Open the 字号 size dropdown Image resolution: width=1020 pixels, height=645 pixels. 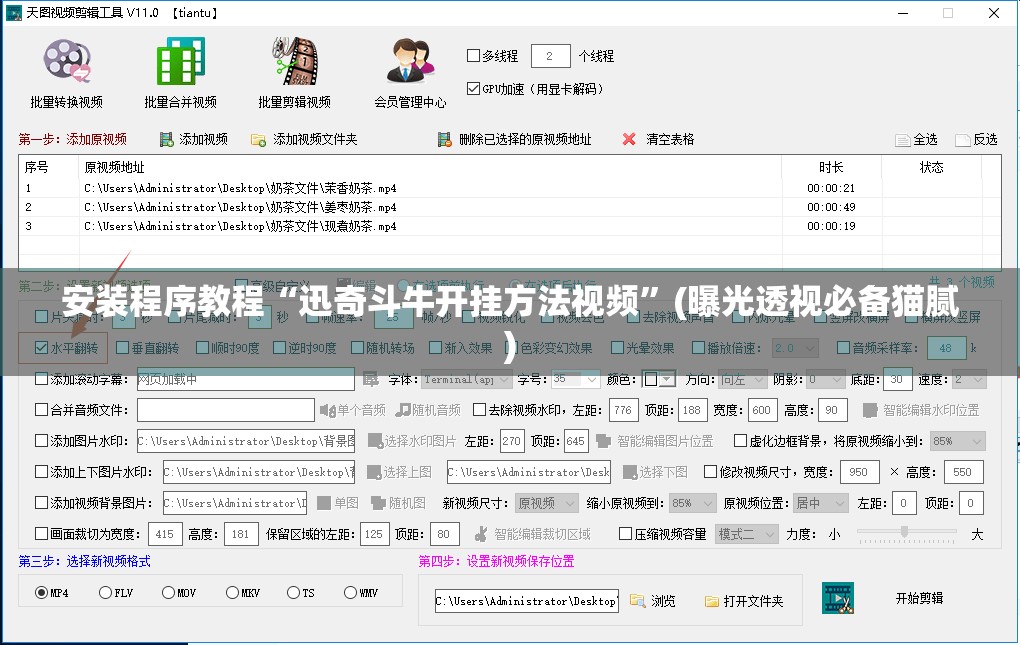[x=576, y=379]
